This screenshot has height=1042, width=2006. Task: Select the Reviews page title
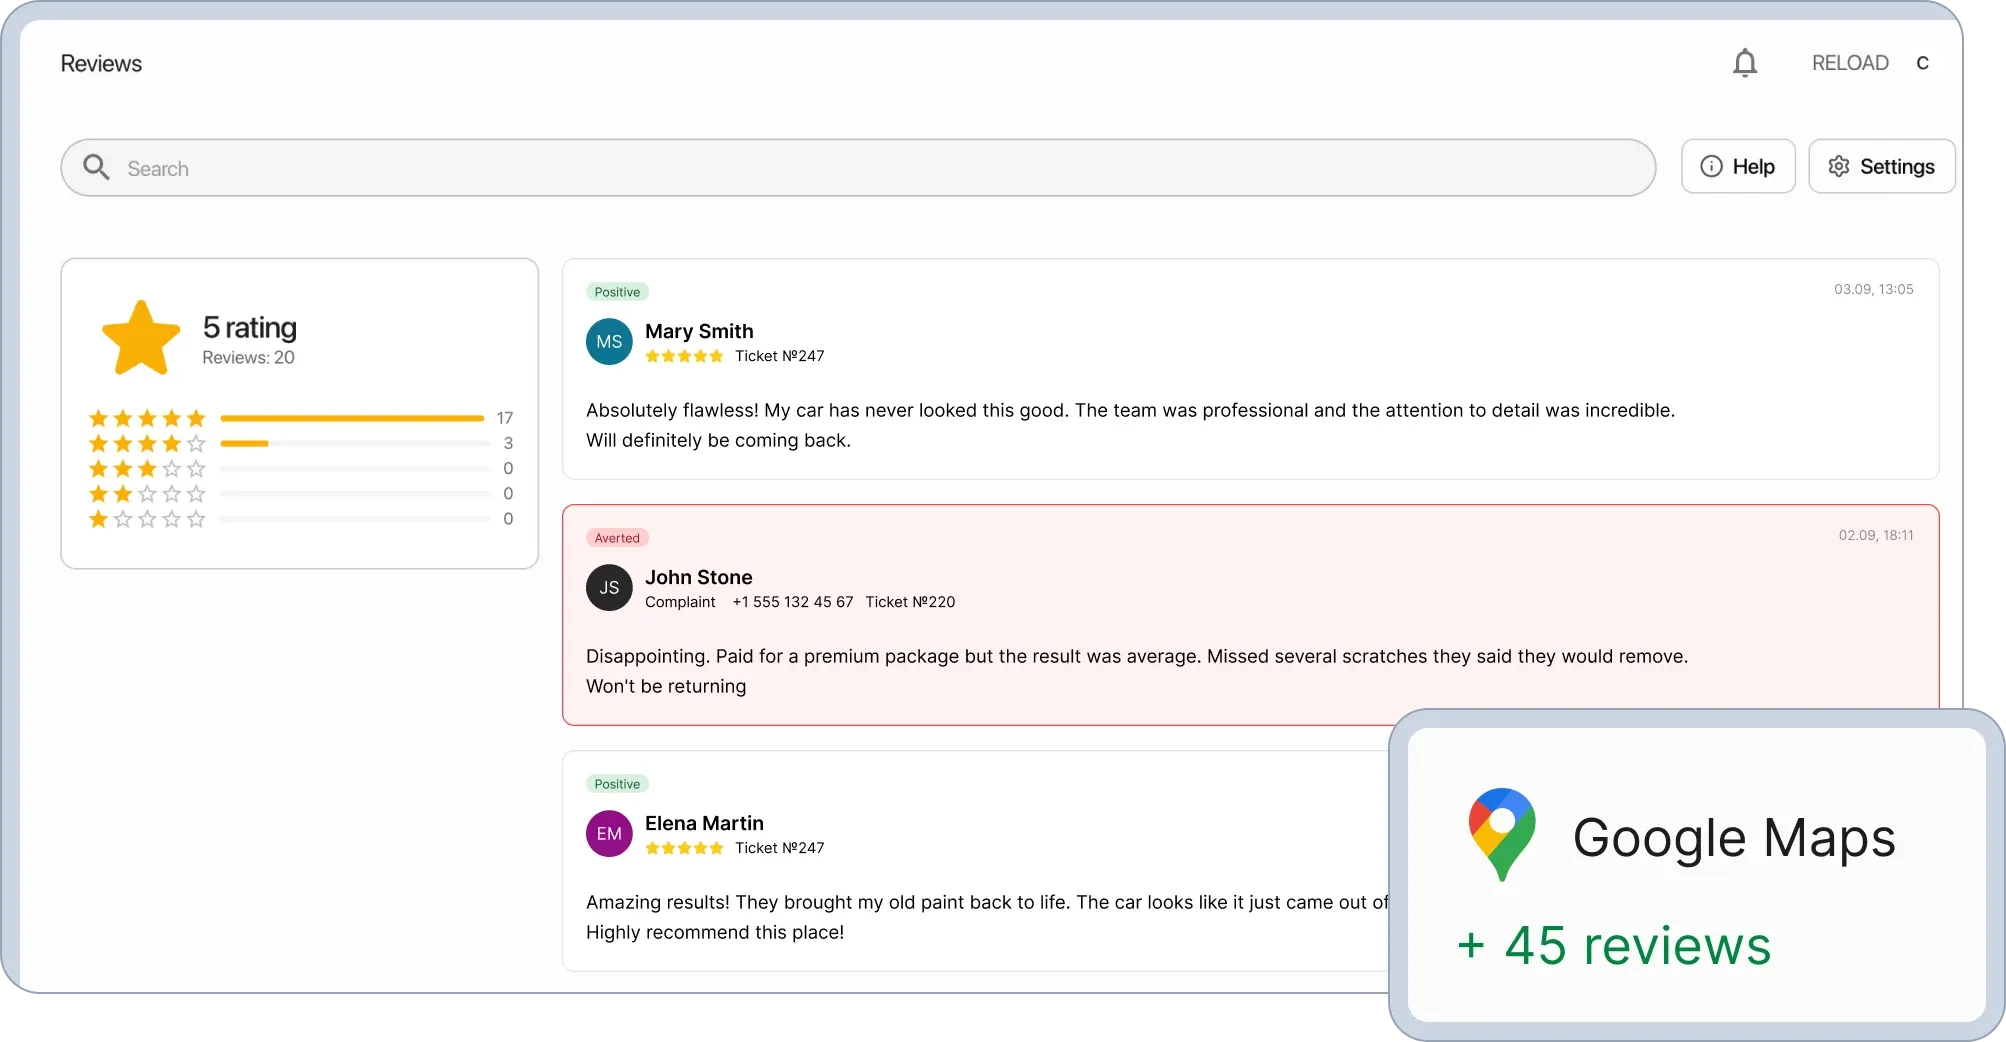(x=101, y=62)
